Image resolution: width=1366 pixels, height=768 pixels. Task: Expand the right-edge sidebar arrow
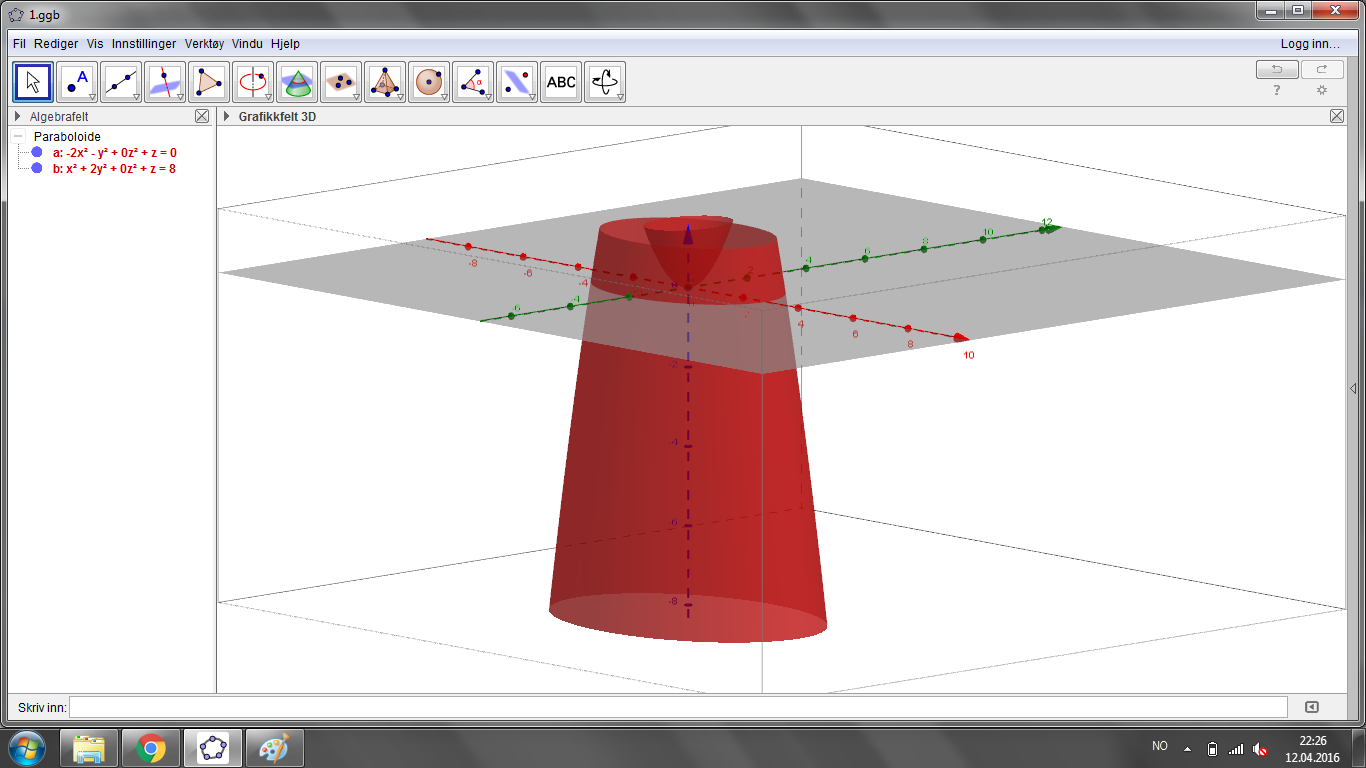click(1353, 389)
